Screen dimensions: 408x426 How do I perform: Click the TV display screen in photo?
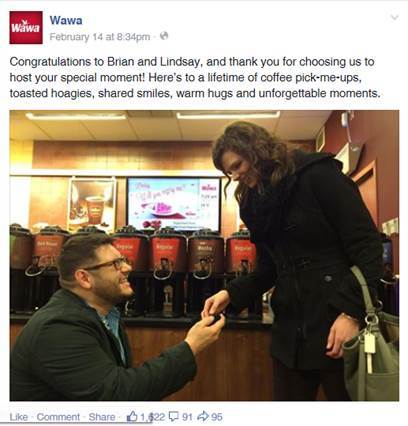174,204
